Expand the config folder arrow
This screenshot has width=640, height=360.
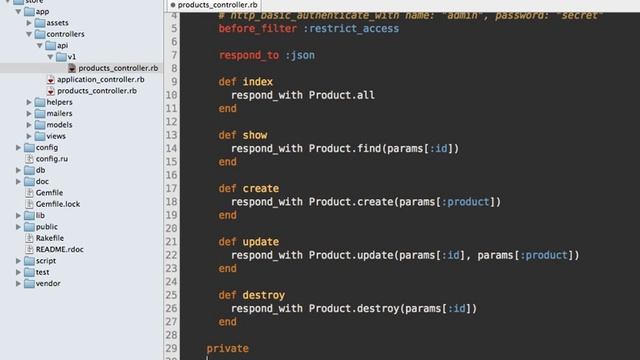click(18, 147)
